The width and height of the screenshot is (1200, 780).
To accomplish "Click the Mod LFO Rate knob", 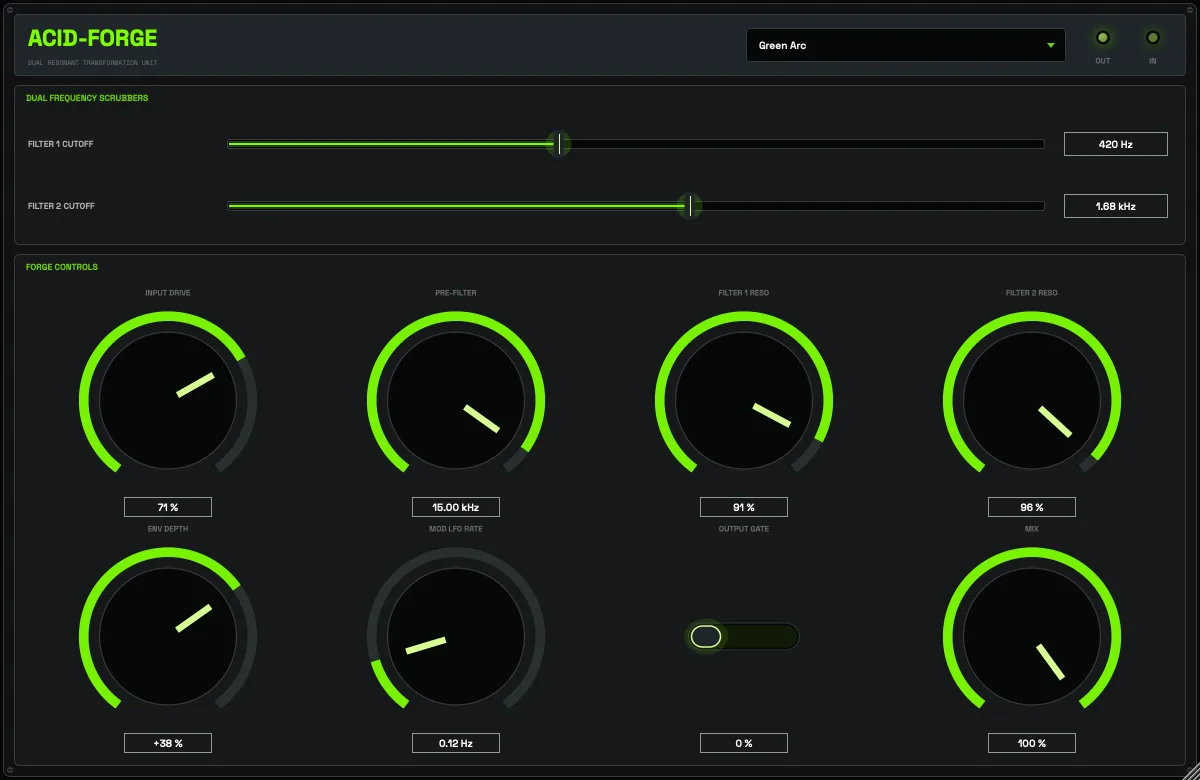I will coord(456,636).
